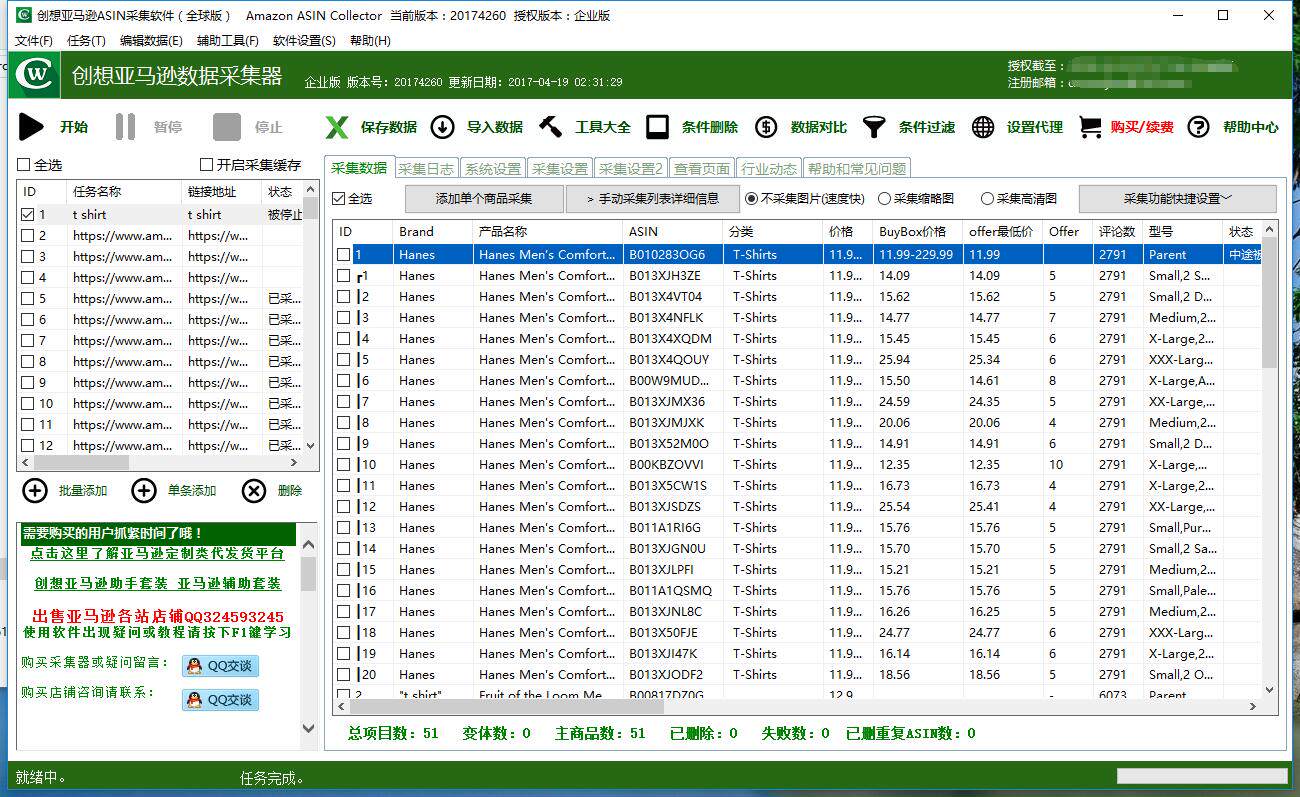Click the 手动采集列表详细信息 button

coord(652,198)
